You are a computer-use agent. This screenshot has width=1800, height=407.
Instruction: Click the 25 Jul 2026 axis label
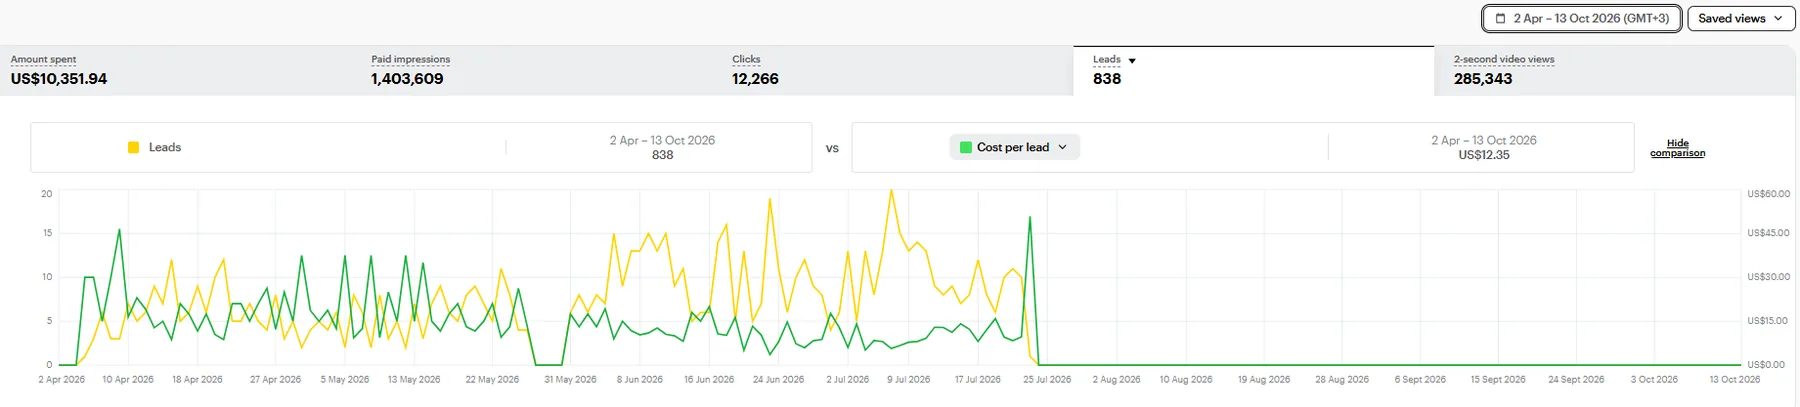coord(1047,380)
